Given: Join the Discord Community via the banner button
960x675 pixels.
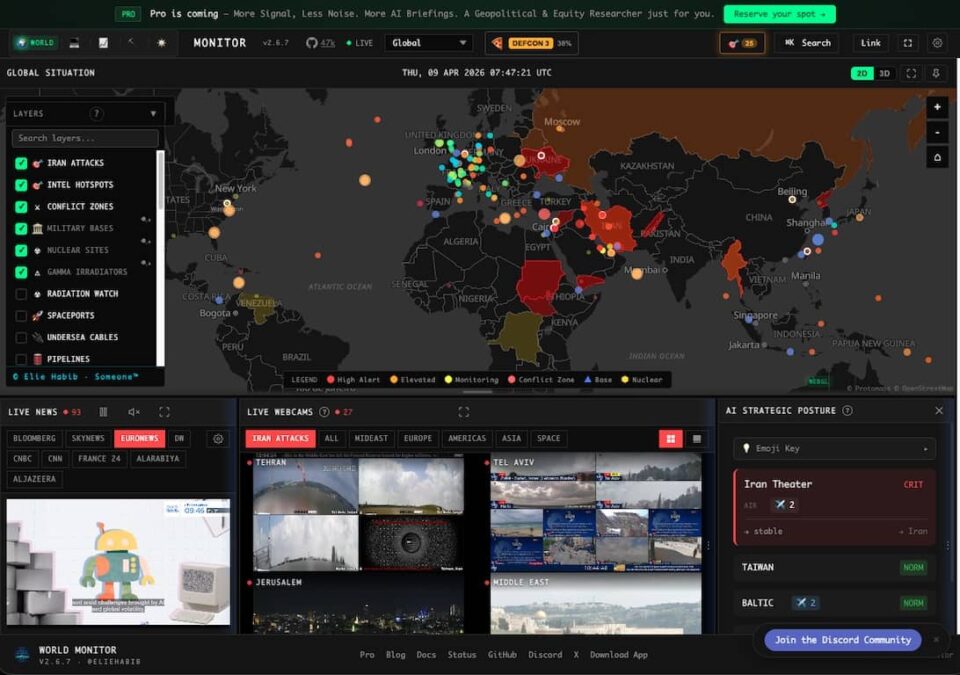Looking at the screenshot, I should coord(843,640).
